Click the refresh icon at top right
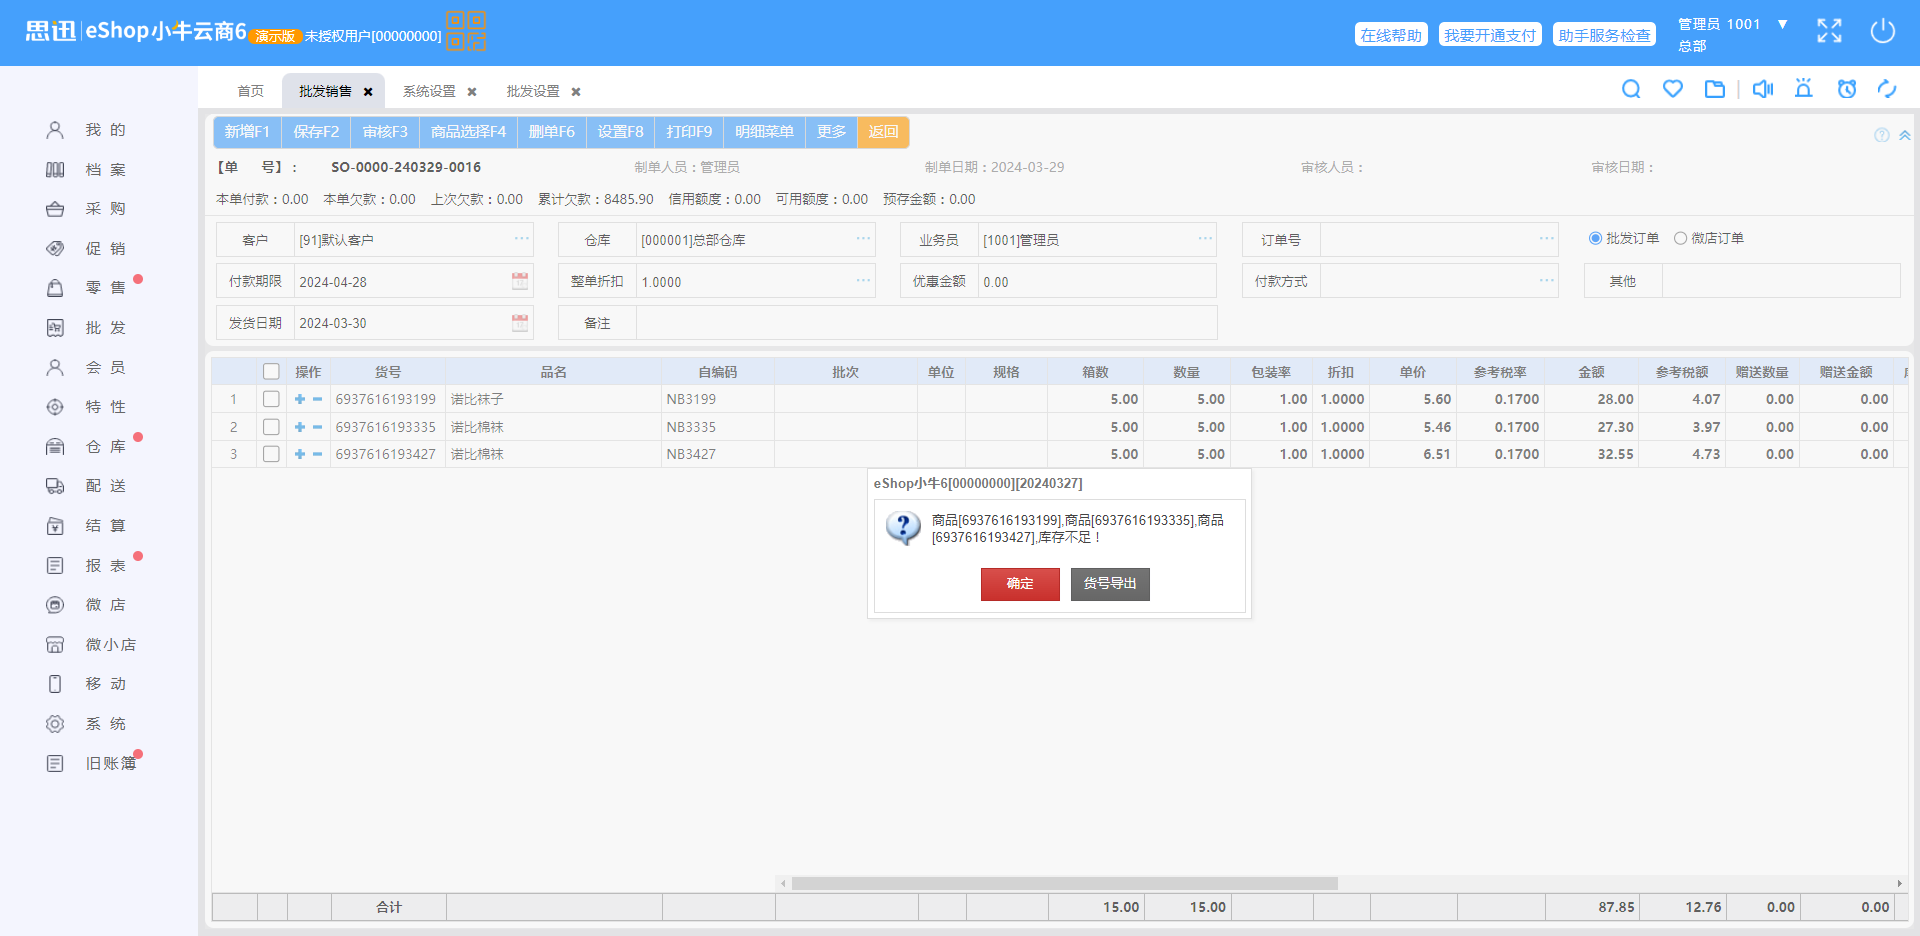Screen dimensions: 1920x936 pos(1887,89)
